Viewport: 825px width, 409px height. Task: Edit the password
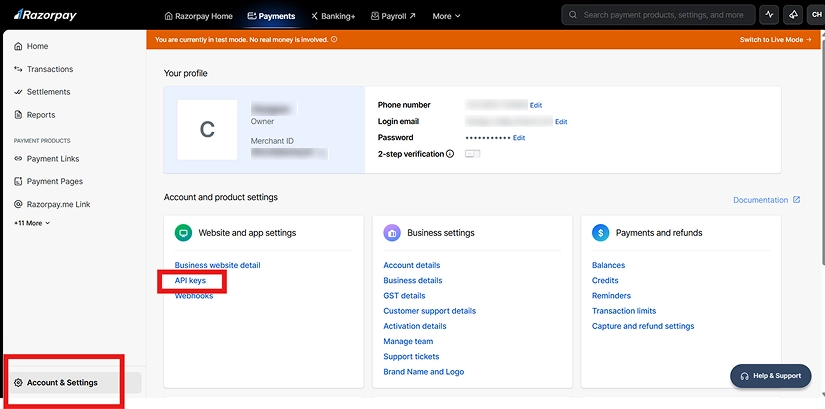point(519,138)
